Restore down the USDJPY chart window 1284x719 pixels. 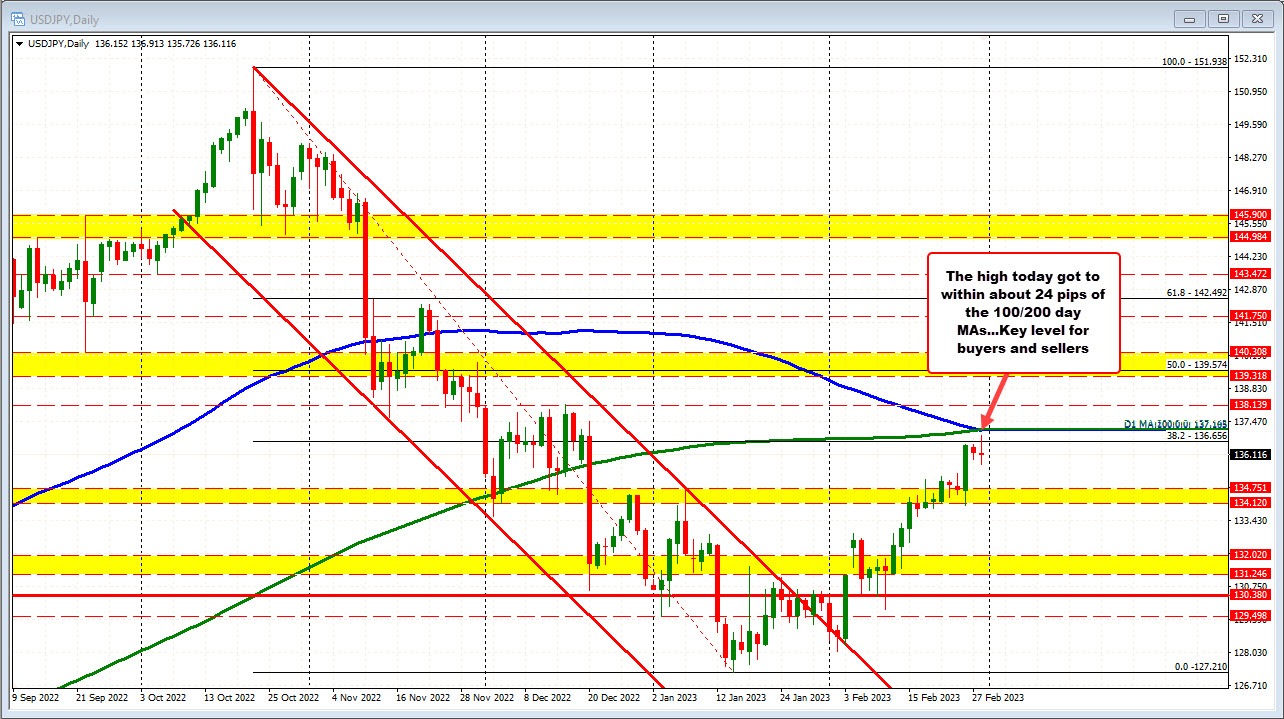coord(1224,19)
